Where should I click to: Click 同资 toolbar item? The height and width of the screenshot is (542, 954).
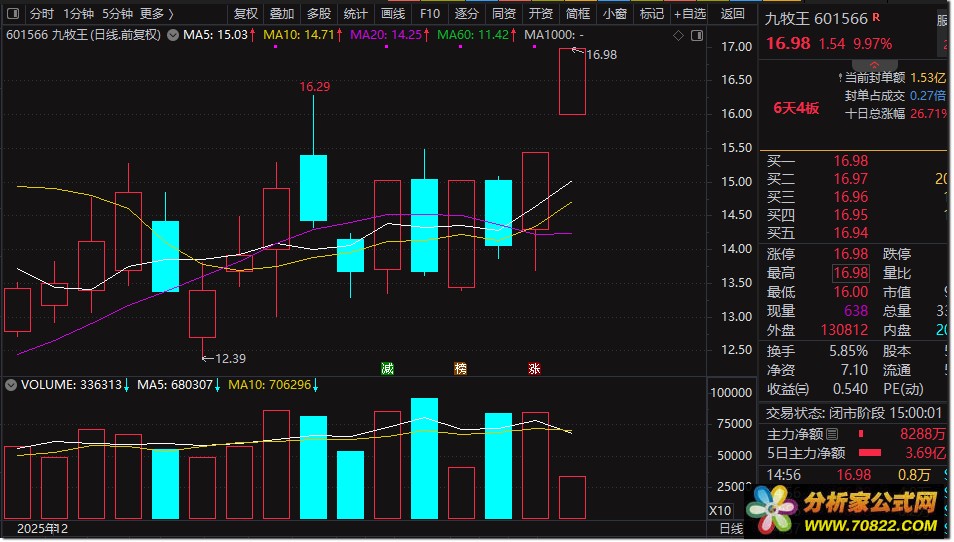pos(504,13)
